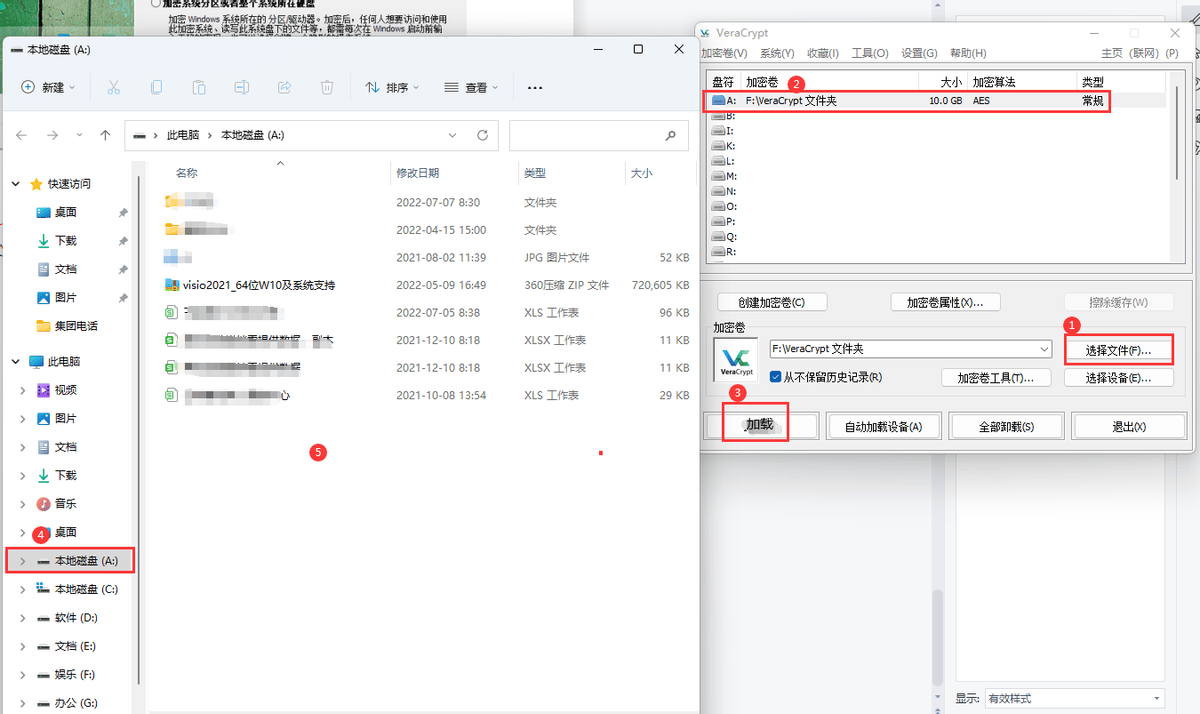Go forward with the right arrow
The image size is (1200, 714).
[x=53, y=135]
